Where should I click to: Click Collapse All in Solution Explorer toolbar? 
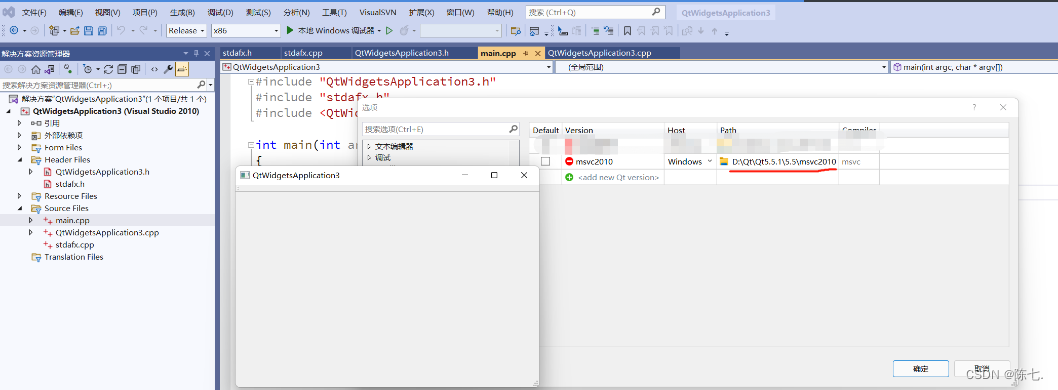point(122,69)
